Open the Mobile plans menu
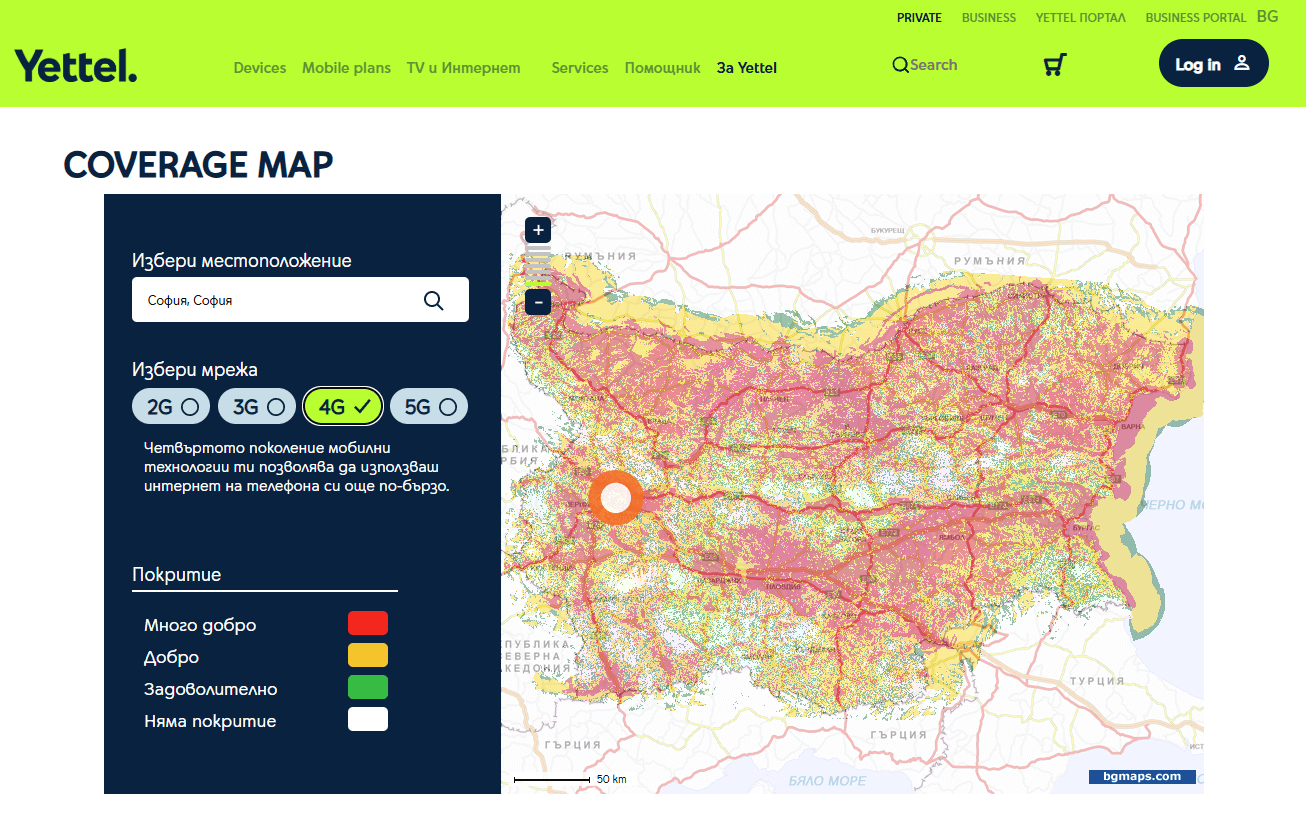 click(x=346, y=68)
